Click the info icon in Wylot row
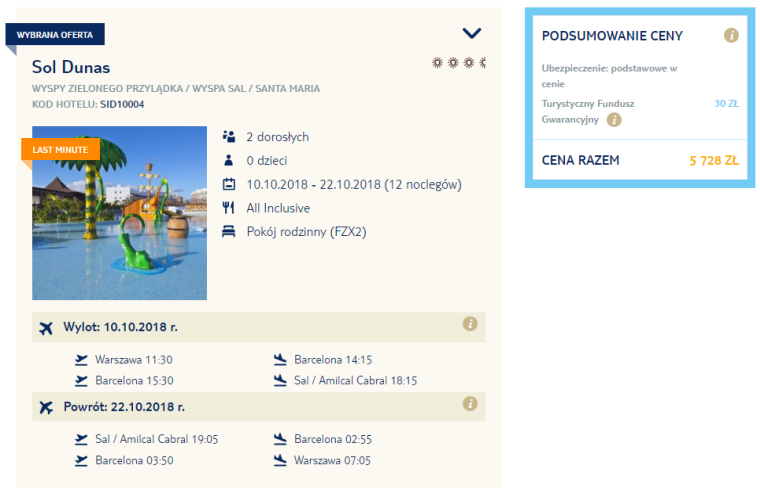The height and width of the screenshot is (491, 760). (x=470, y=324)
